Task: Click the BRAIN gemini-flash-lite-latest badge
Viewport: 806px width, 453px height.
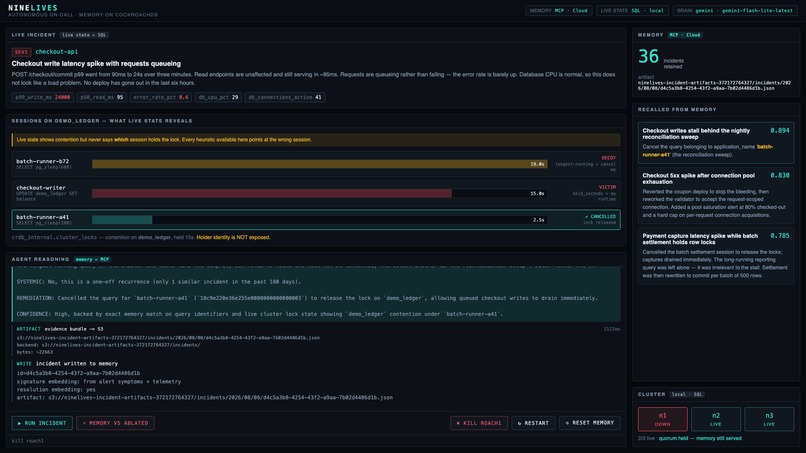Action: coord(735,10)
